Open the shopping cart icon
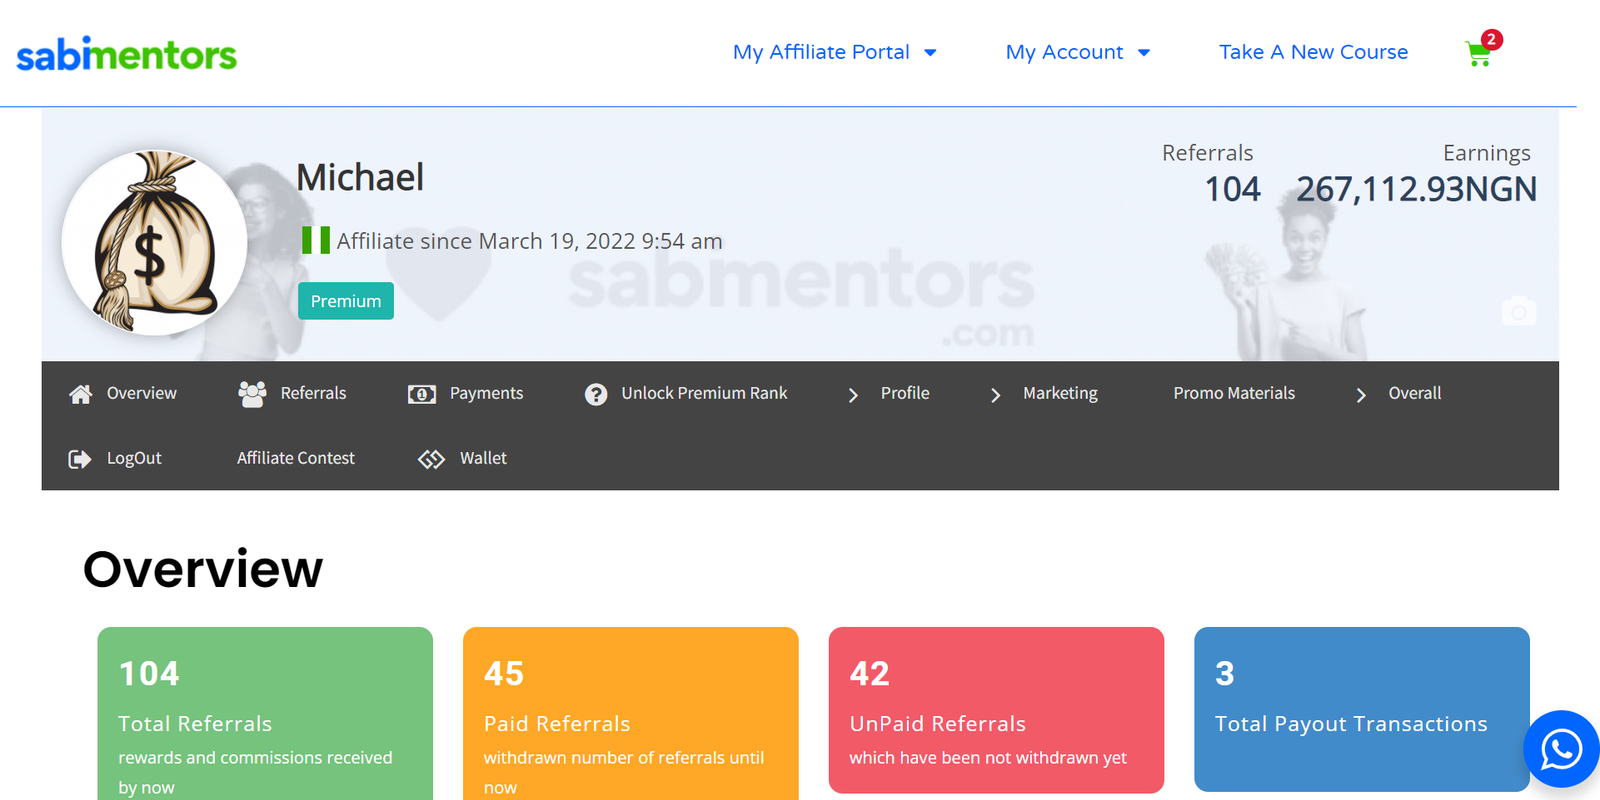The height and width of the screenshot is (800, 1600). pos(1478,54)
